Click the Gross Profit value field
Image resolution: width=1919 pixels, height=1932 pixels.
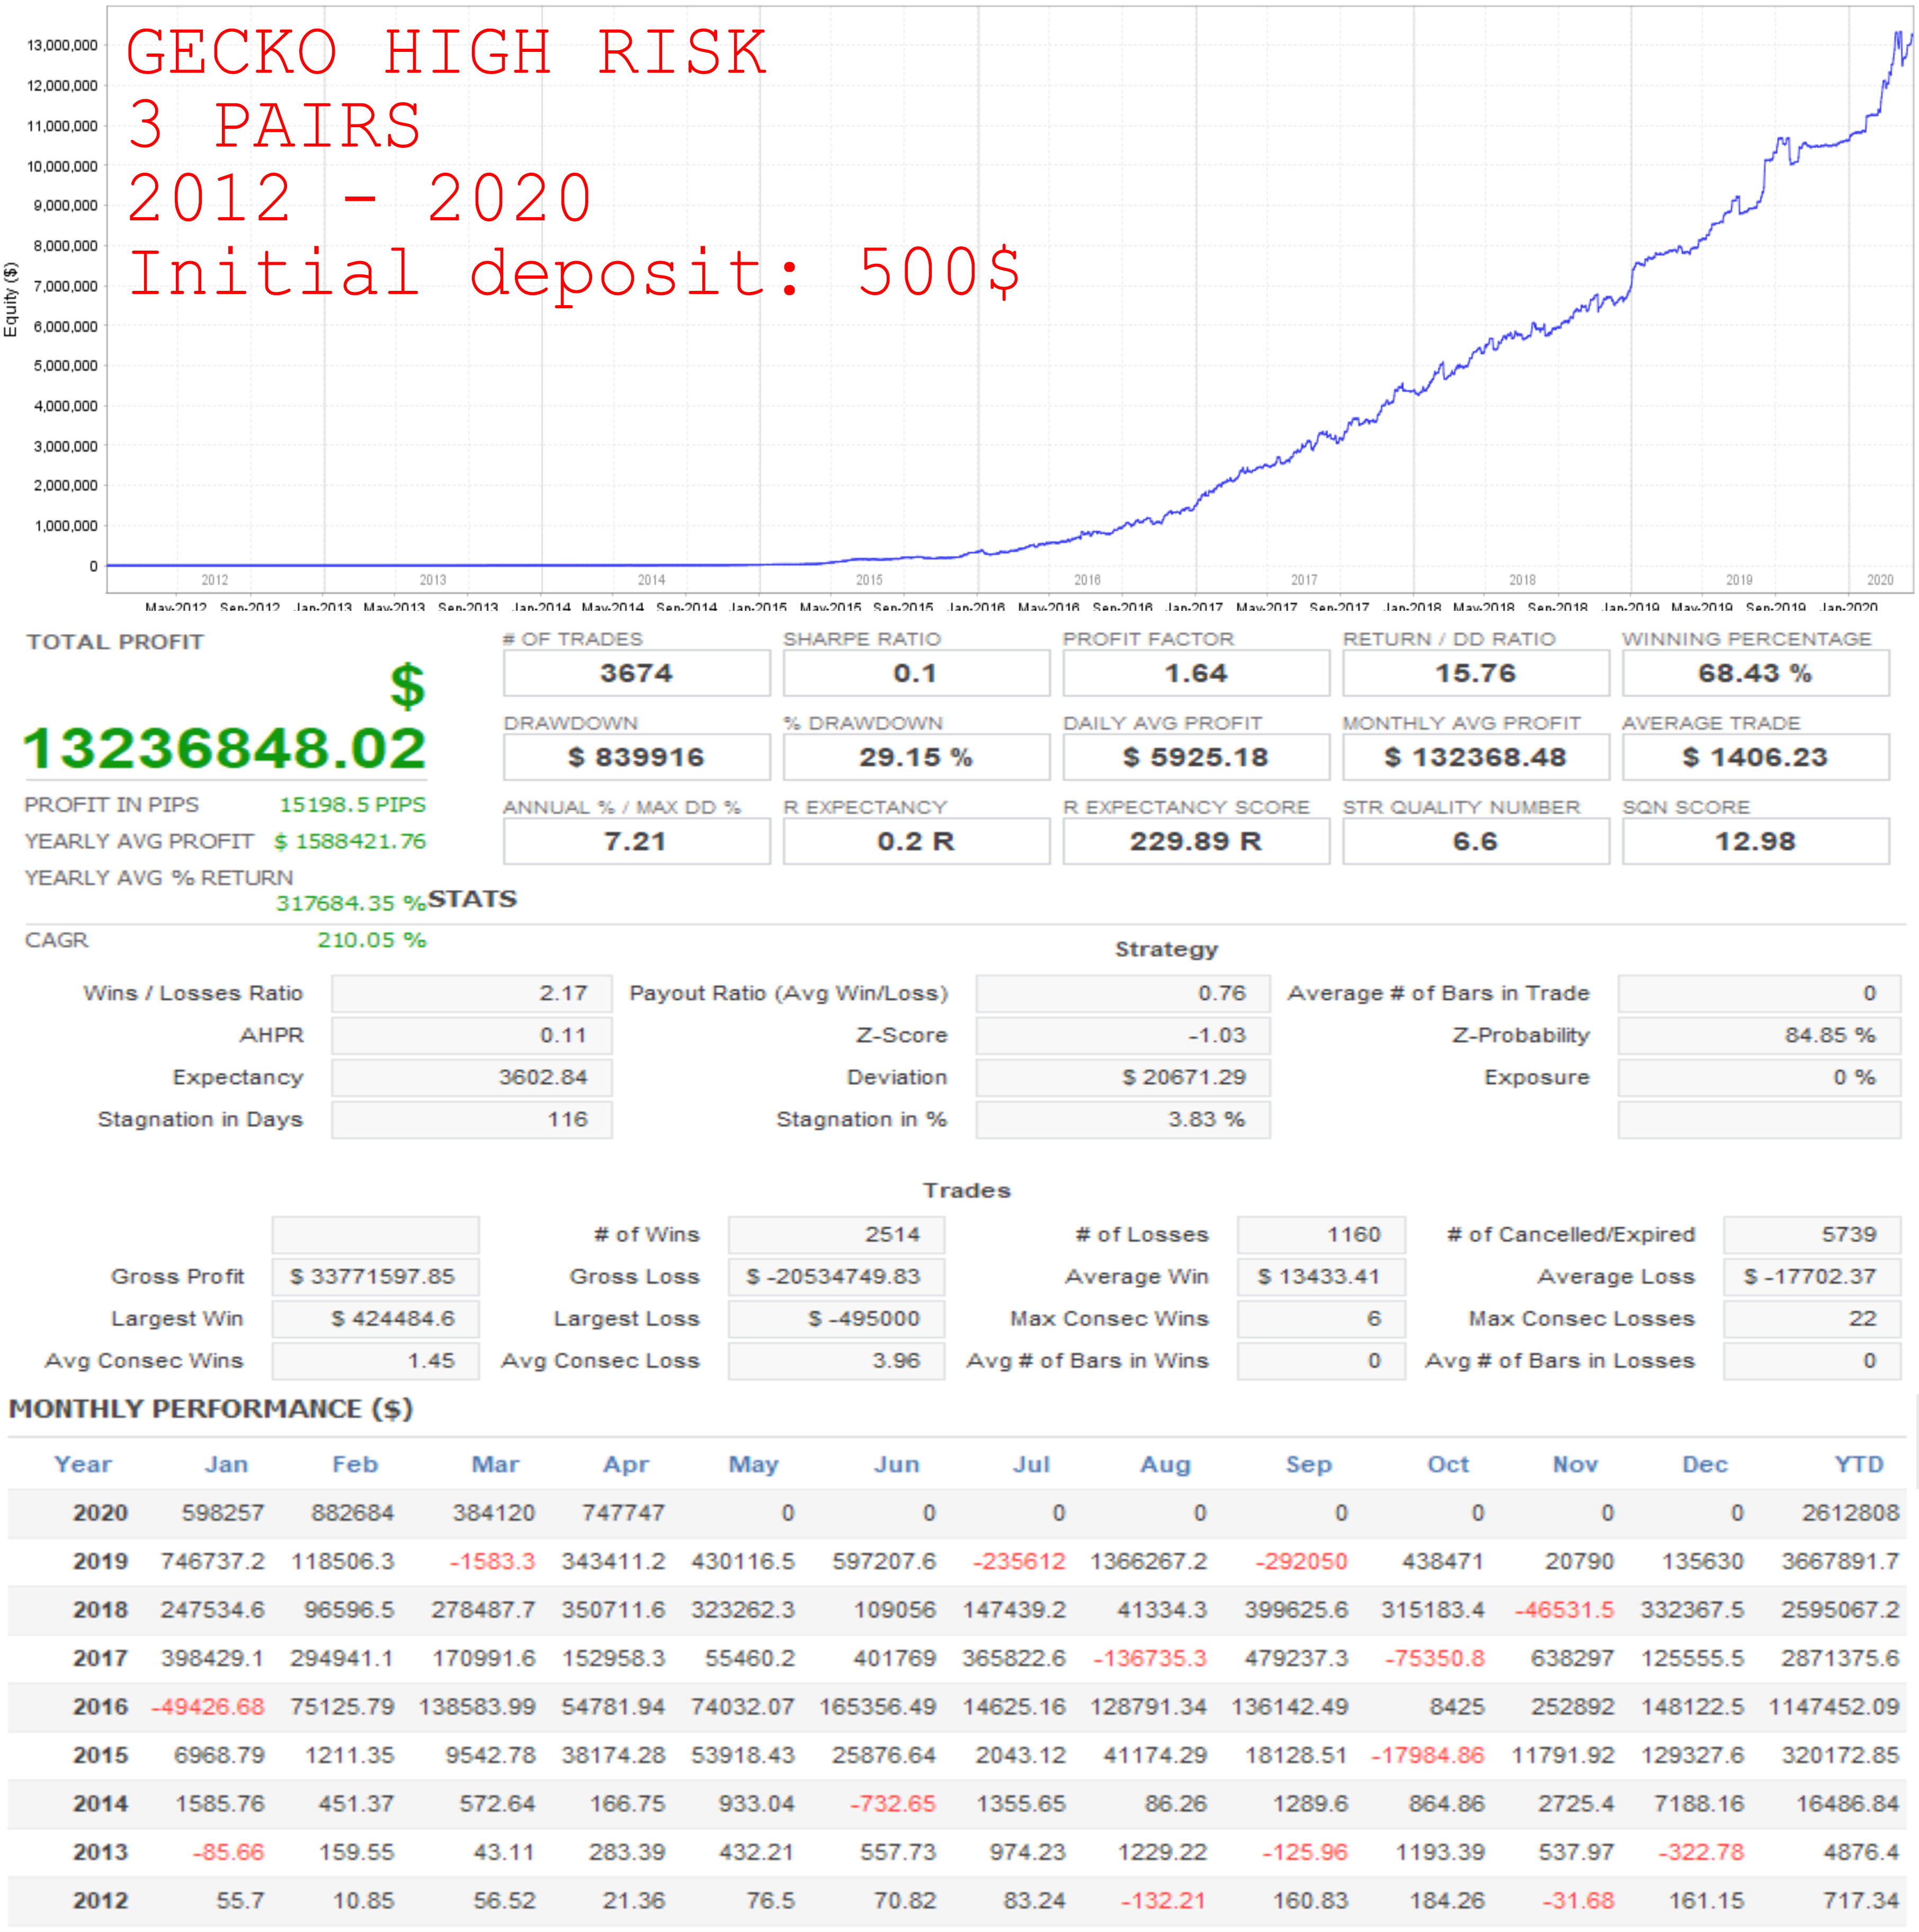tap(375, 1276)
